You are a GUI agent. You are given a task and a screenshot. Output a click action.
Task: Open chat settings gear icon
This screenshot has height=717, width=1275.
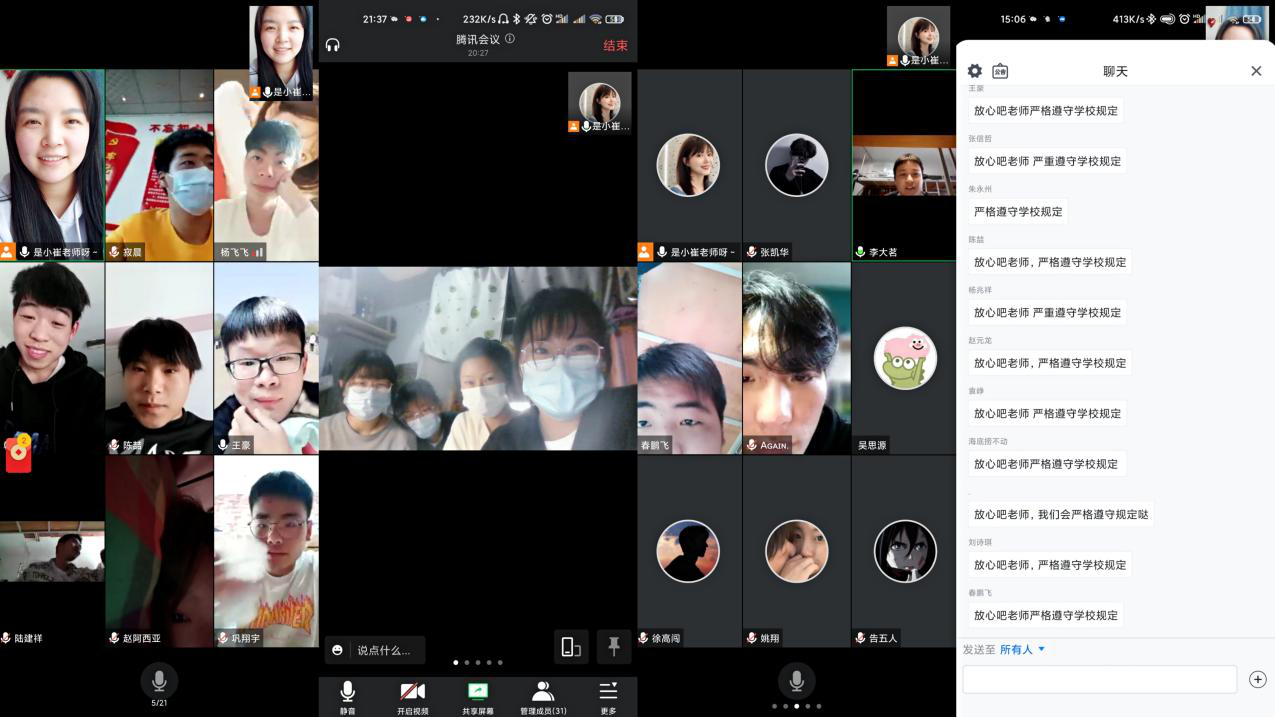975,71
